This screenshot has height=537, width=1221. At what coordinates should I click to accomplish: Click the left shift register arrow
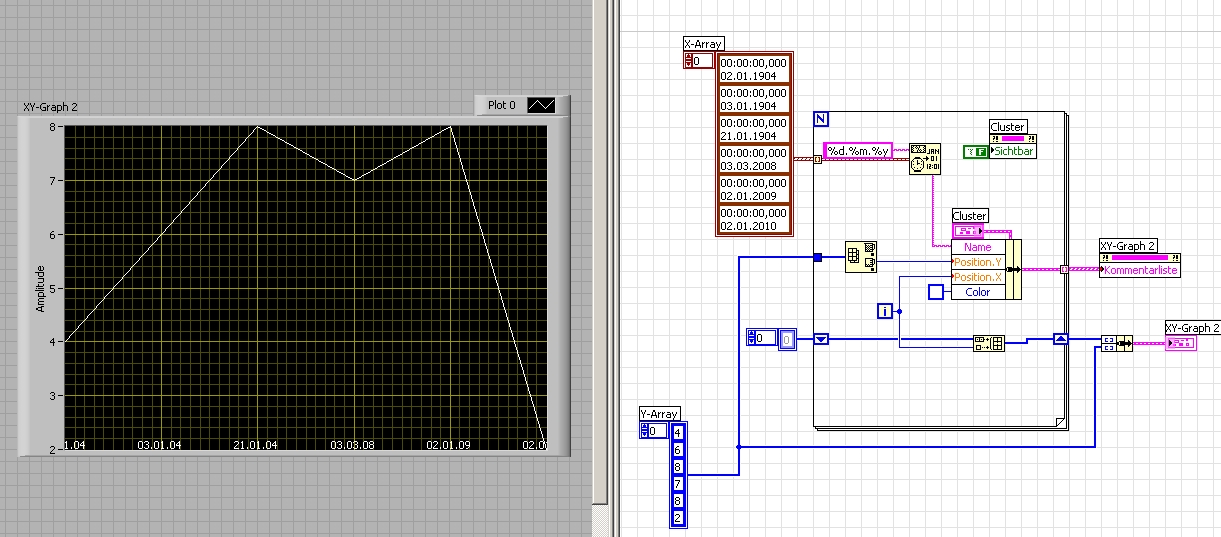tap(821, 338)
